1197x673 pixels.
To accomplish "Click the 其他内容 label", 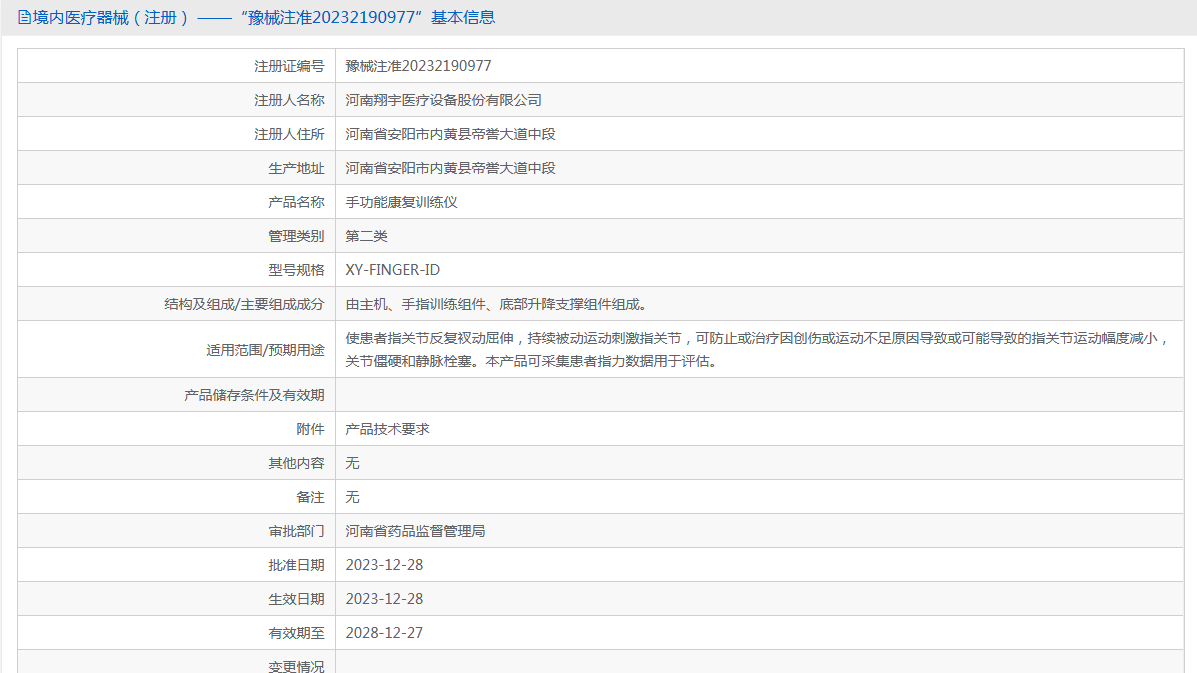I will coord(296,463).
